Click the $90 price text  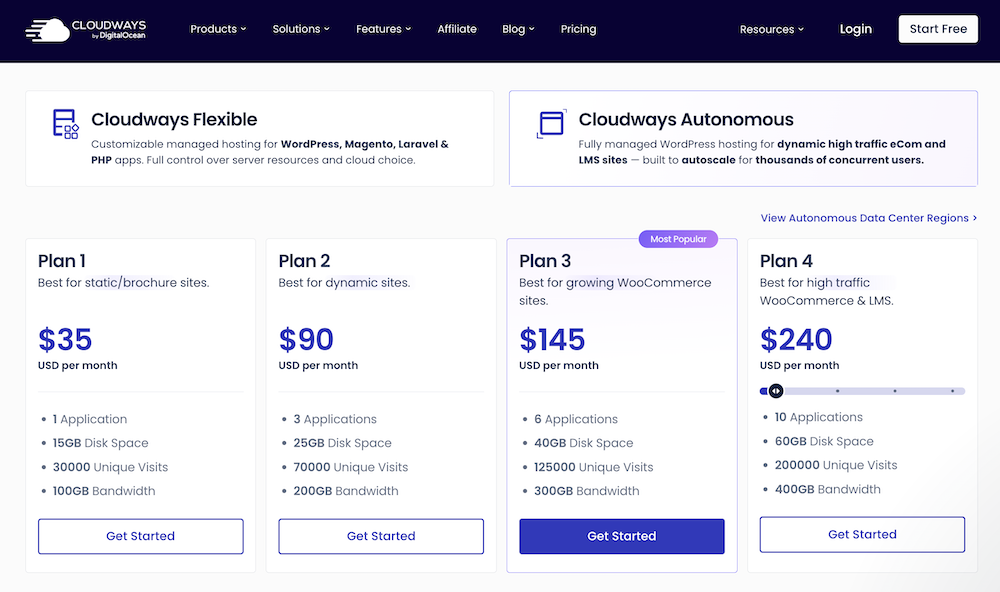pos(306,339)
